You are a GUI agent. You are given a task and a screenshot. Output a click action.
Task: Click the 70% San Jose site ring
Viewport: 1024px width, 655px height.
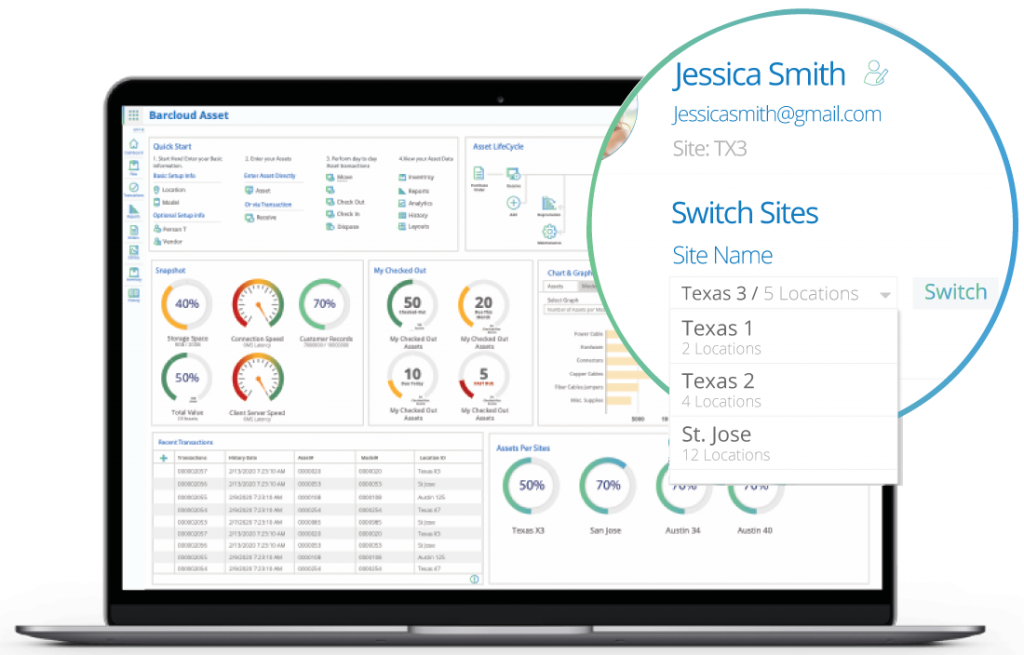pos(607,485)
